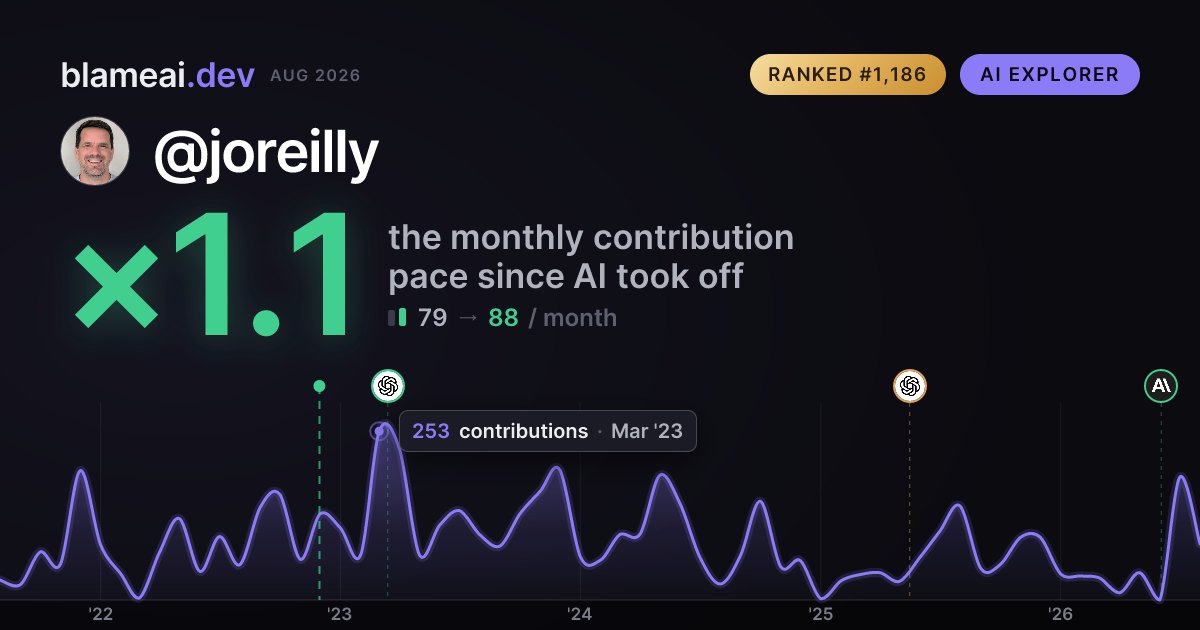Screen dimensions: 1200x630
Task: Select the '22 year axis label
Action: point(100,613)
